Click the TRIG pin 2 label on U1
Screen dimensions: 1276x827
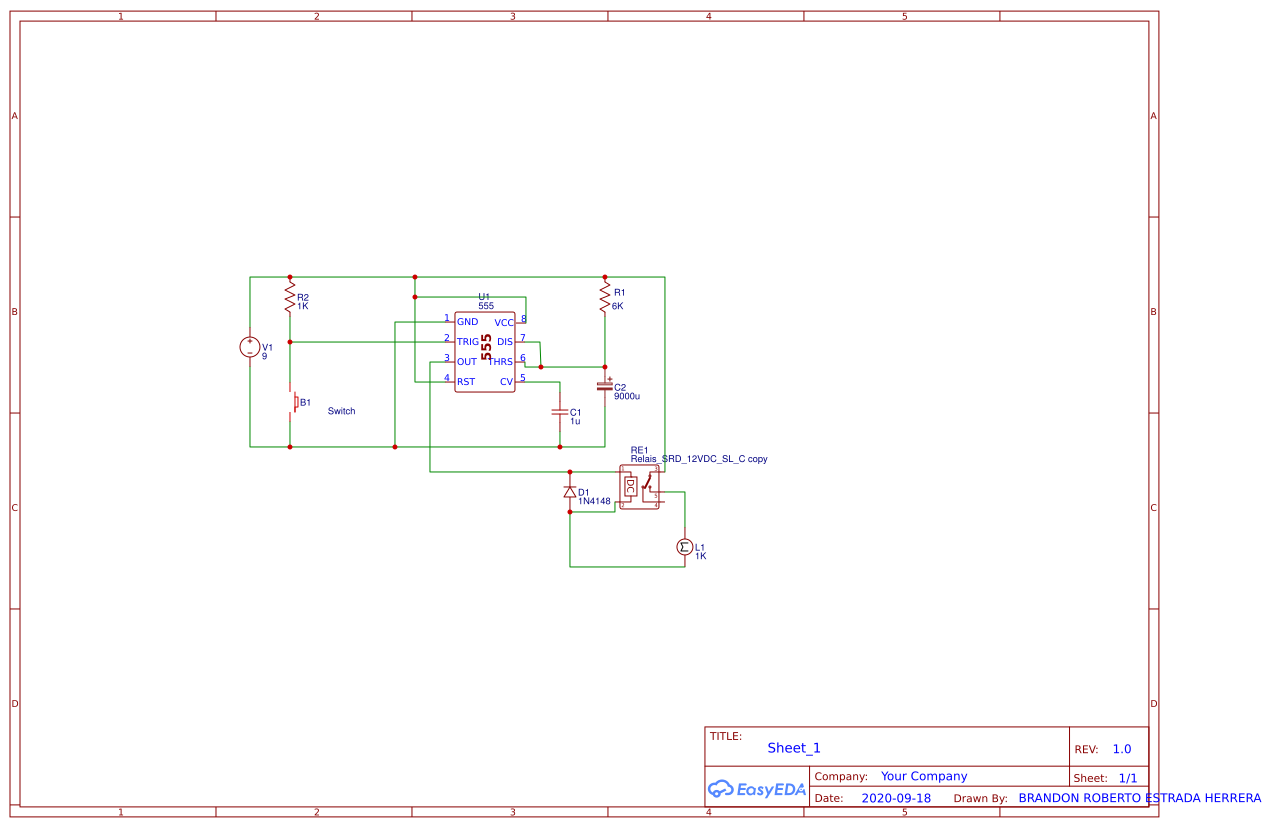(467, 341)
